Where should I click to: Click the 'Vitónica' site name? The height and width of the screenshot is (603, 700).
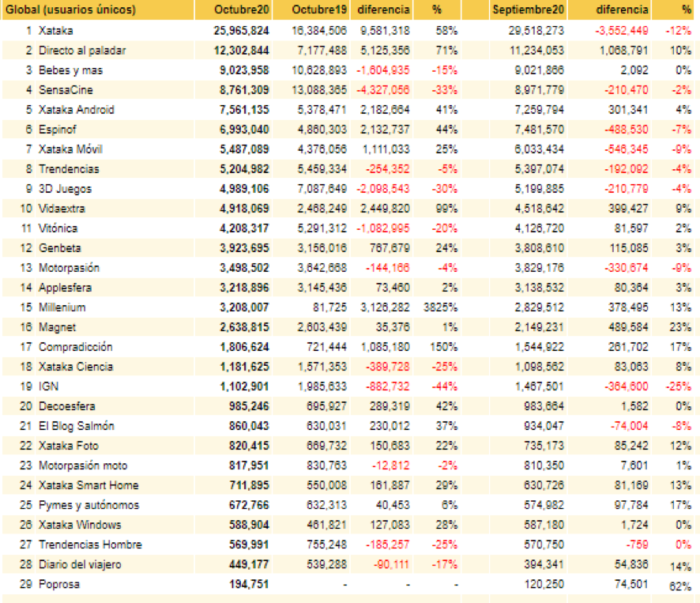click(x=58, y=228)
